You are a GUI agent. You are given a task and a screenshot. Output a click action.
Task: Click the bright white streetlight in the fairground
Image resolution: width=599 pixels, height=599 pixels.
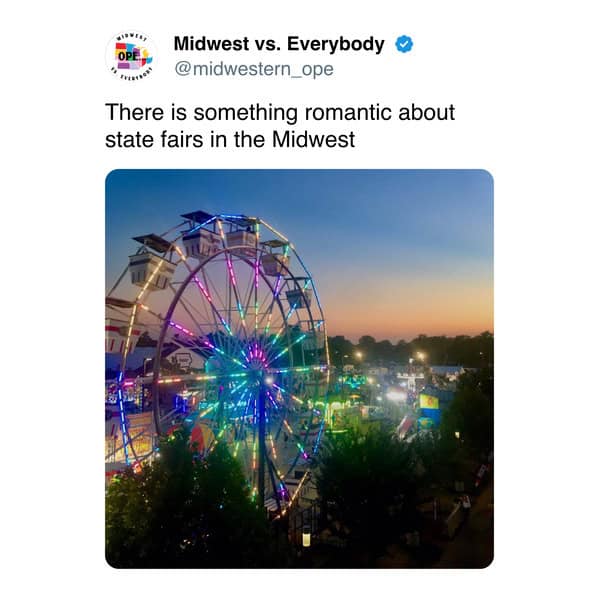point(396,396)
